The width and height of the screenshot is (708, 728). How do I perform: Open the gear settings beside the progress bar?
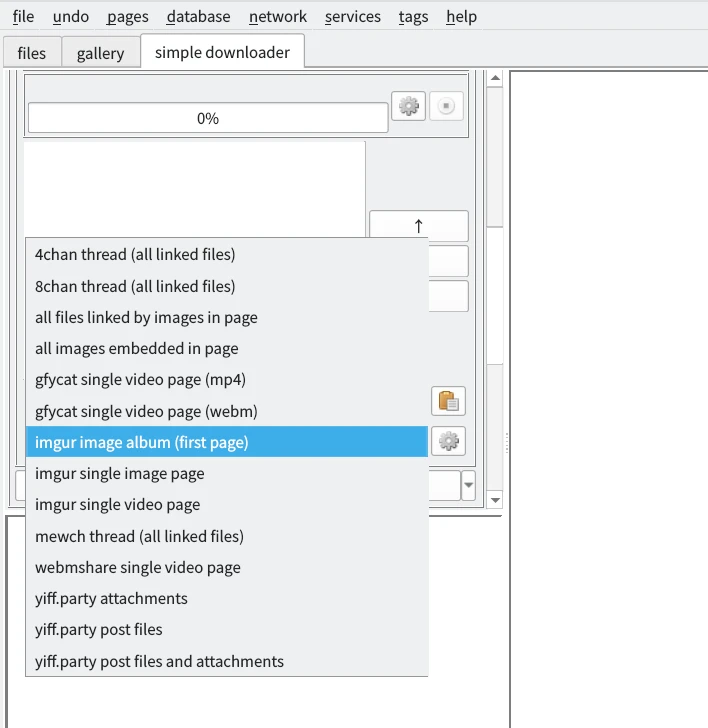(x=408, y=106)
